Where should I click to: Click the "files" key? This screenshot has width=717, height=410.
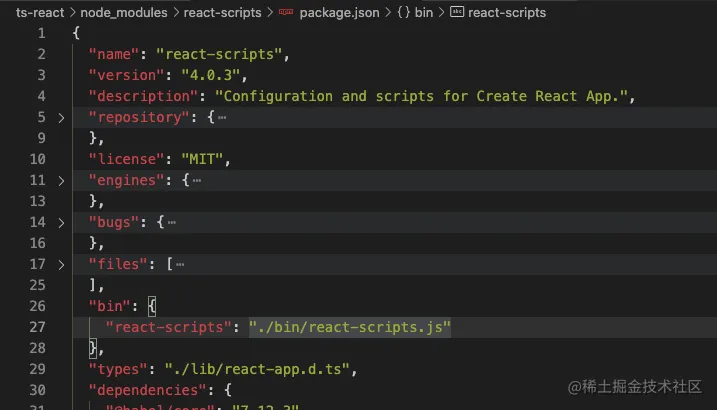click(x=118, y=265)
